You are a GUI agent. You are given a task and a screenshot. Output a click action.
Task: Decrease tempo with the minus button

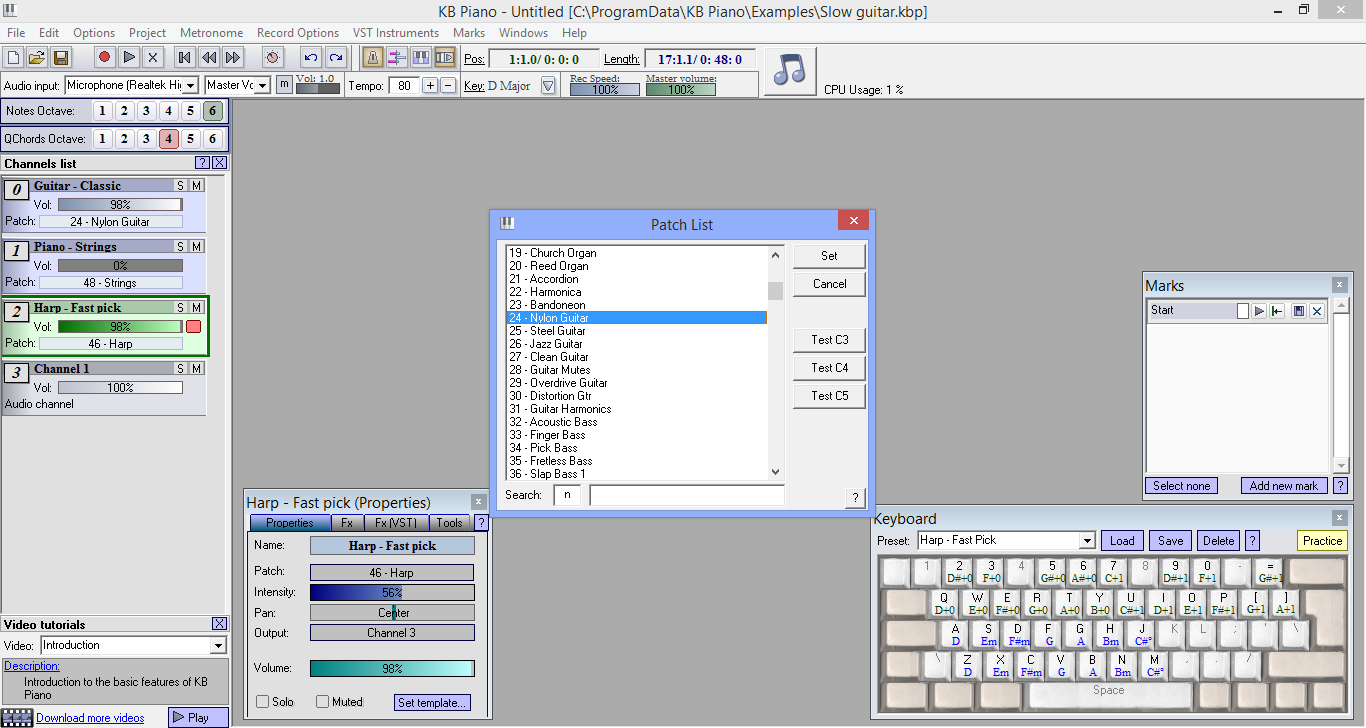(x=448, y=86)
